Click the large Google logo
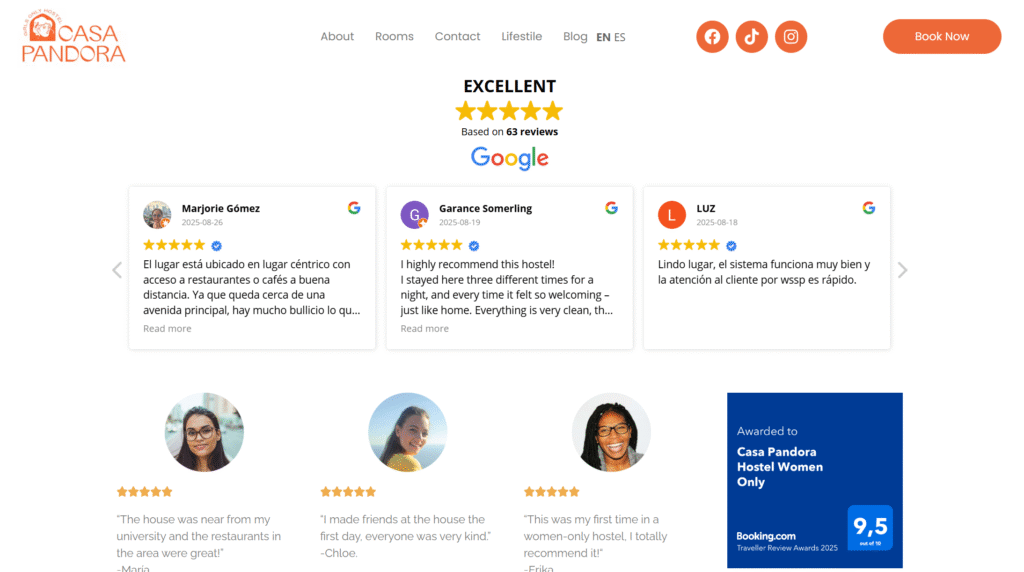The height and width of the screenshot is (572, 1024). click(x=510, y=158)
